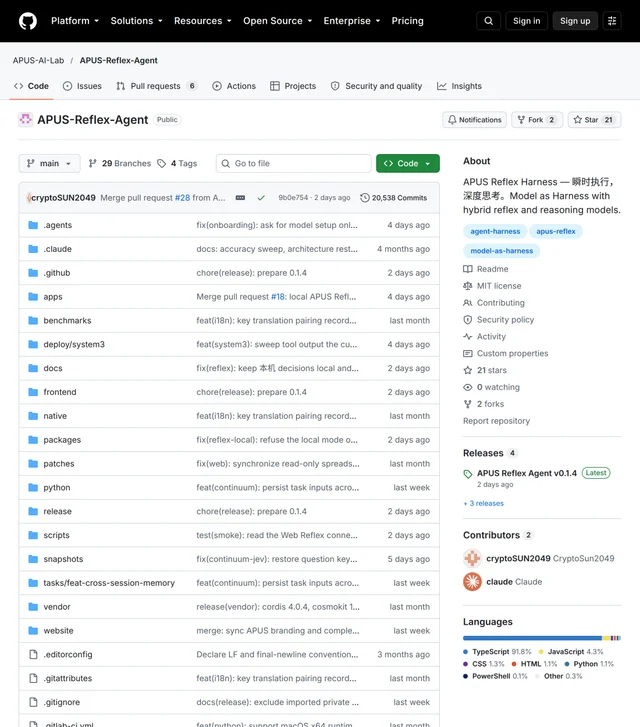Open the 'Report repository' link

click(x=496, y=421)
